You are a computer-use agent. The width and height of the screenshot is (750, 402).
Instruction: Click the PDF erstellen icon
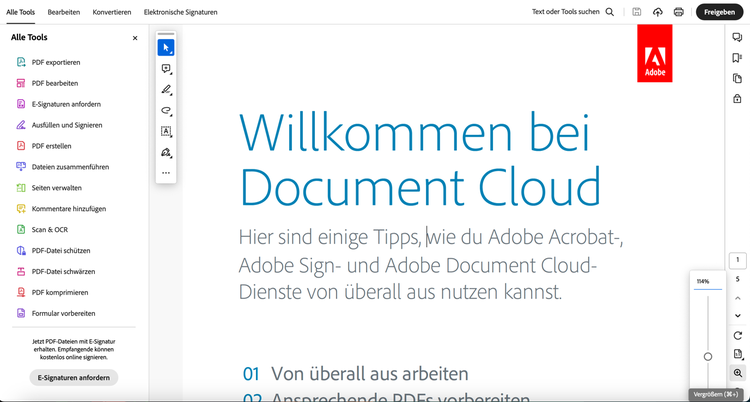click(x=21, y=146)
